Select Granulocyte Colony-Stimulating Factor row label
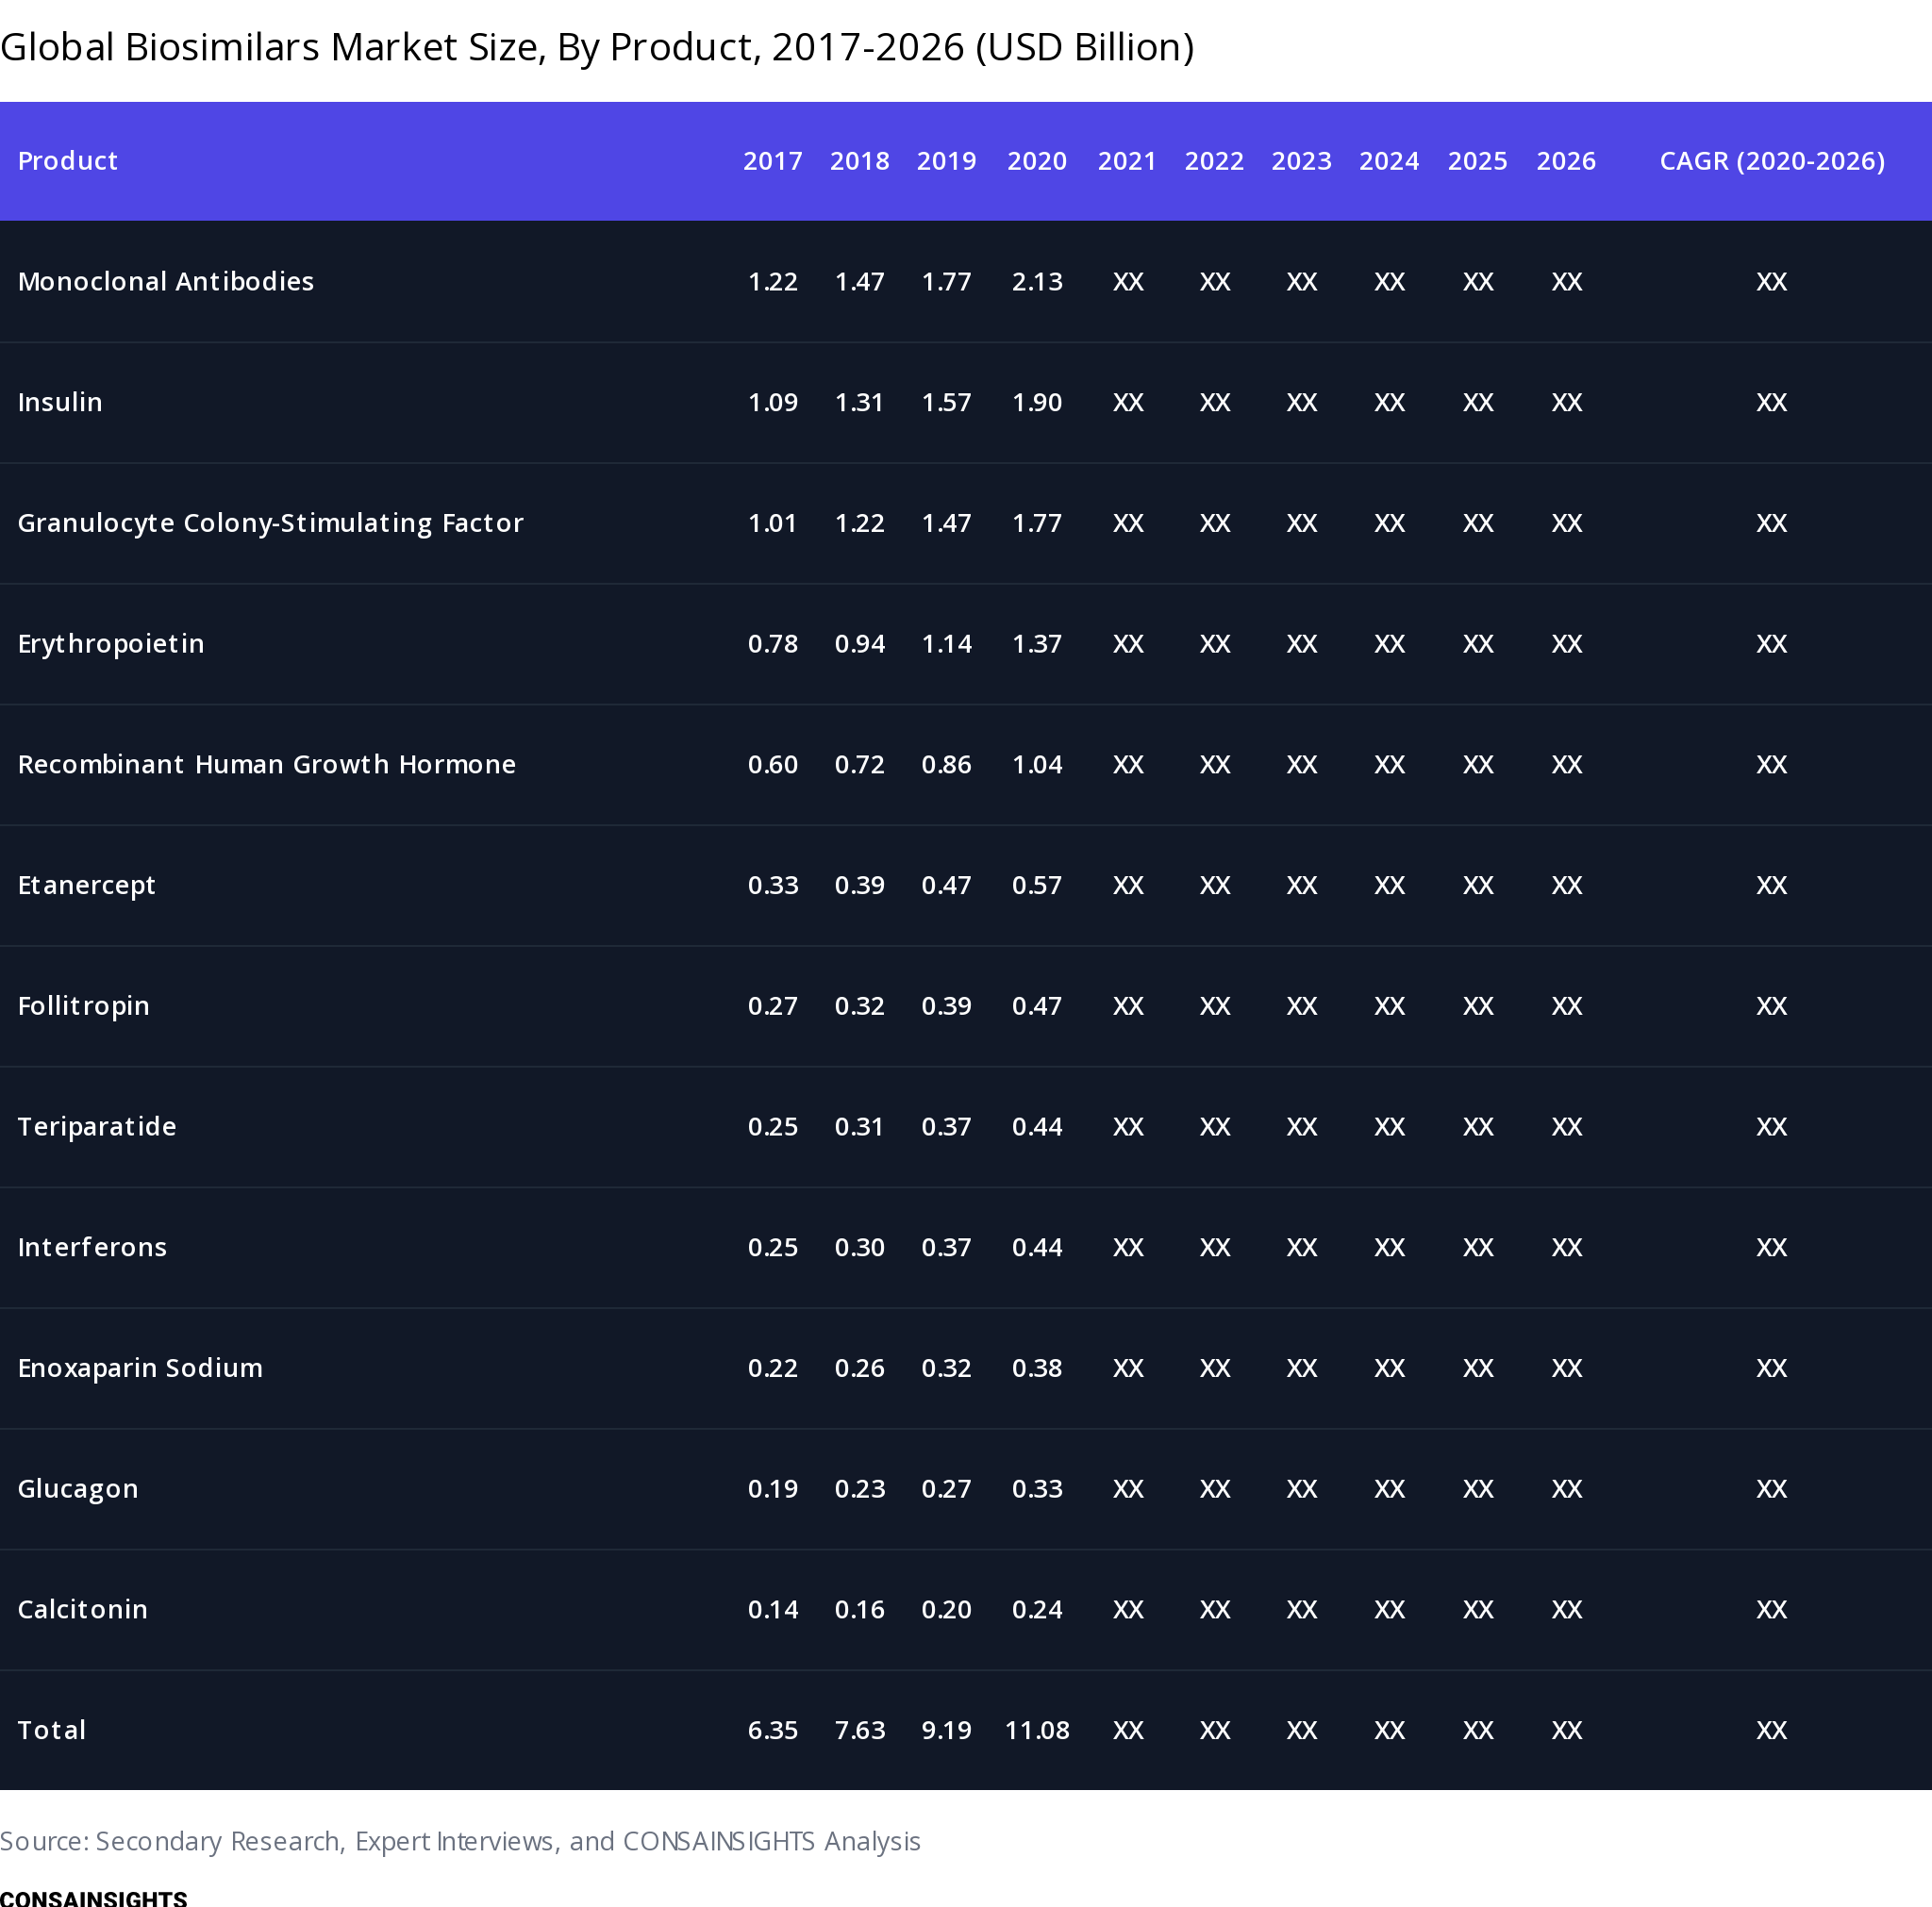 [271, 523]
